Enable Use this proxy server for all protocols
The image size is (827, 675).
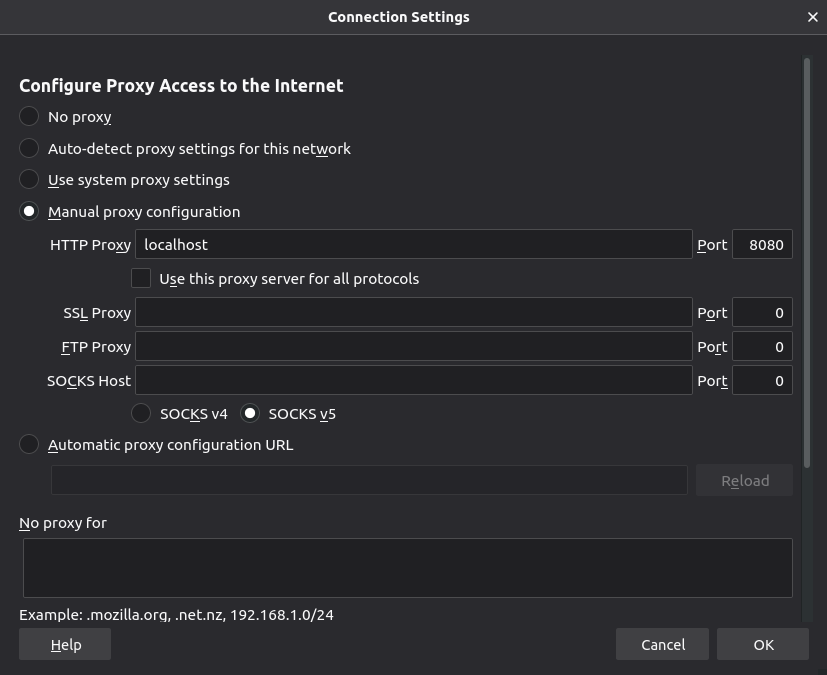[x=141, y=278]
